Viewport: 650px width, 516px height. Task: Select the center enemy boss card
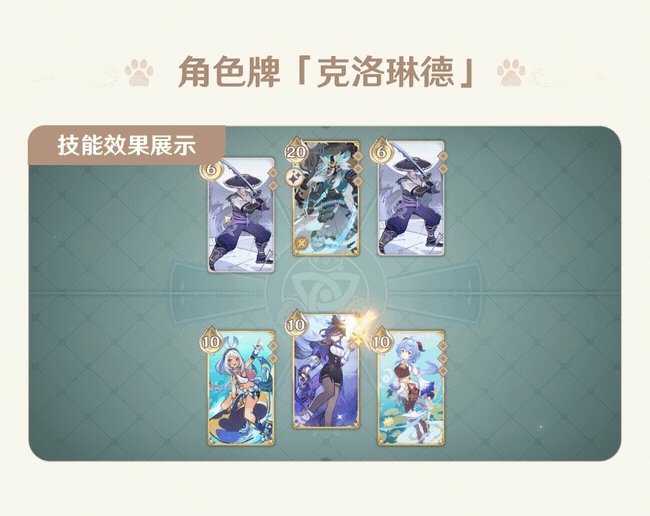point(326,198)
